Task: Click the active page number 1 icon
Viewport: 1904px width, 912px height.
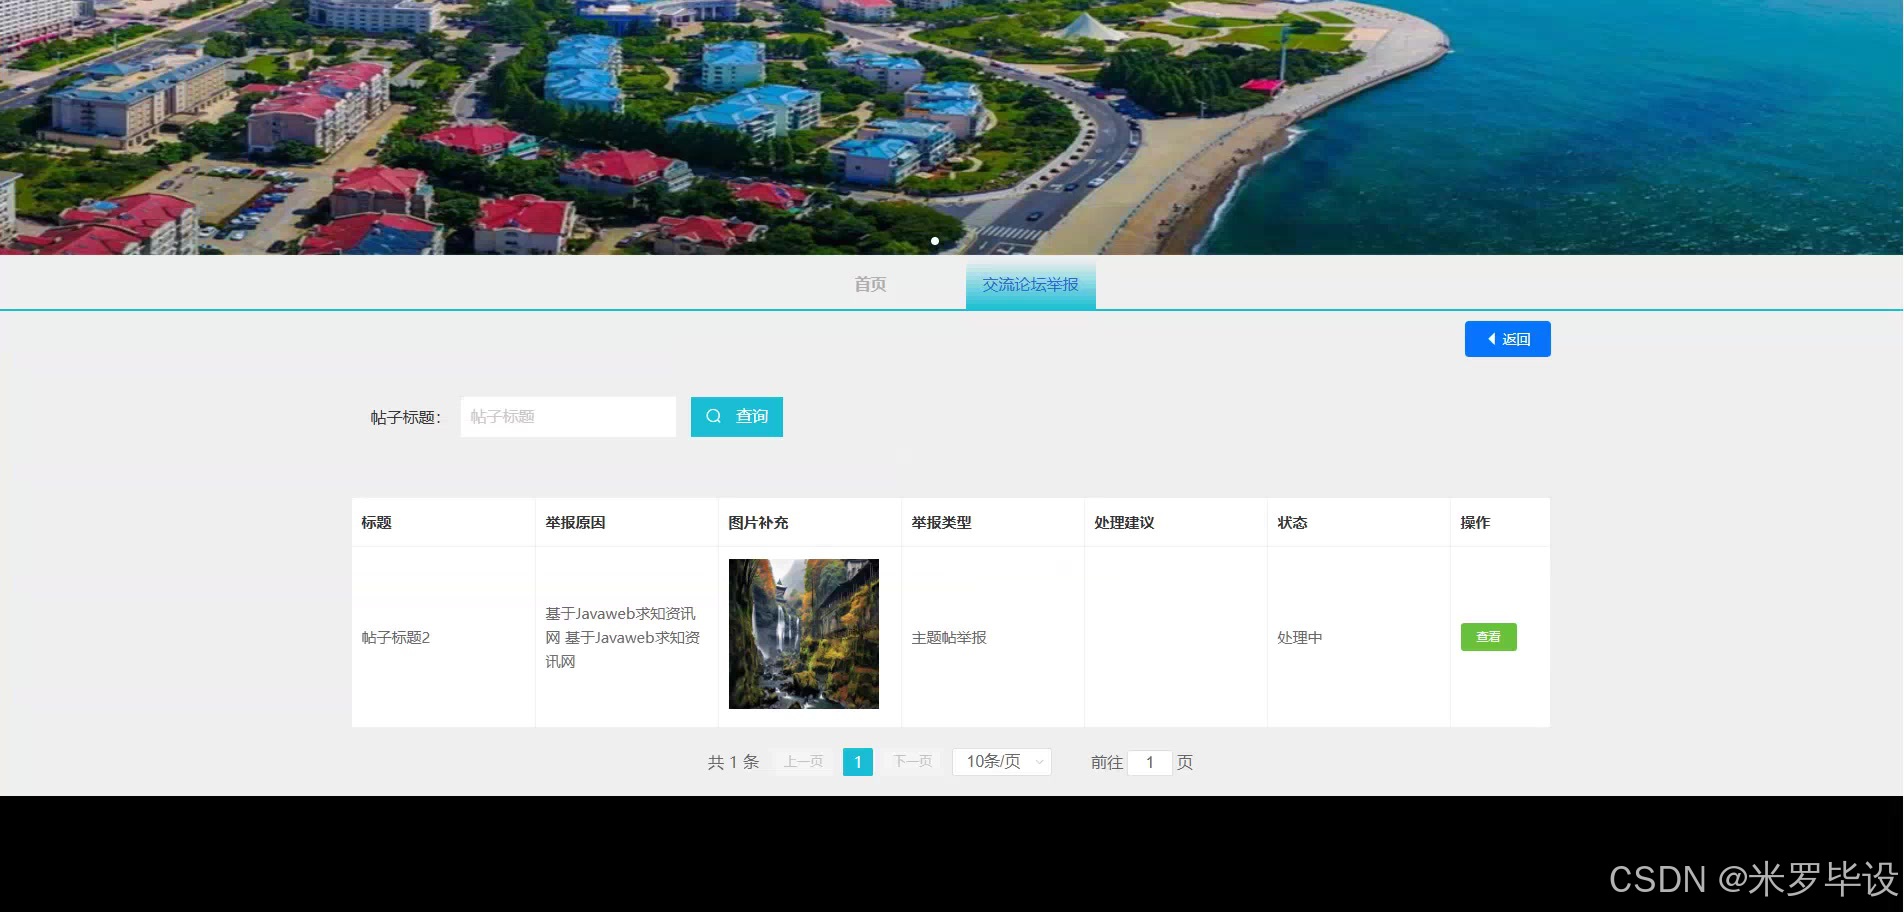Action: [857, 761]
